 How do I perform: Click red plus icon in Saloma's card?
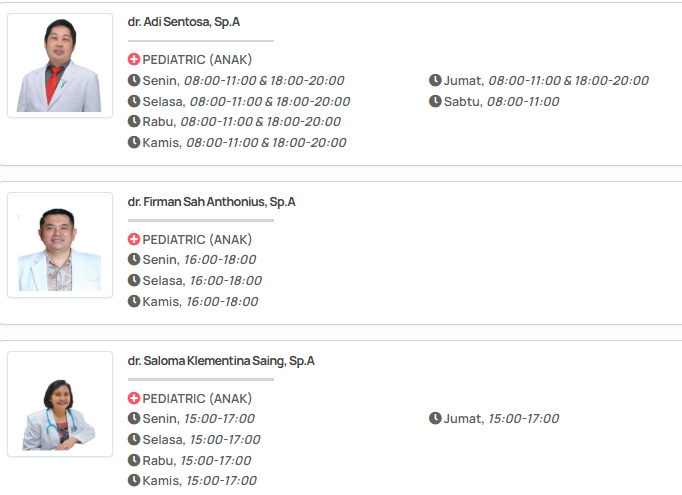134,399
